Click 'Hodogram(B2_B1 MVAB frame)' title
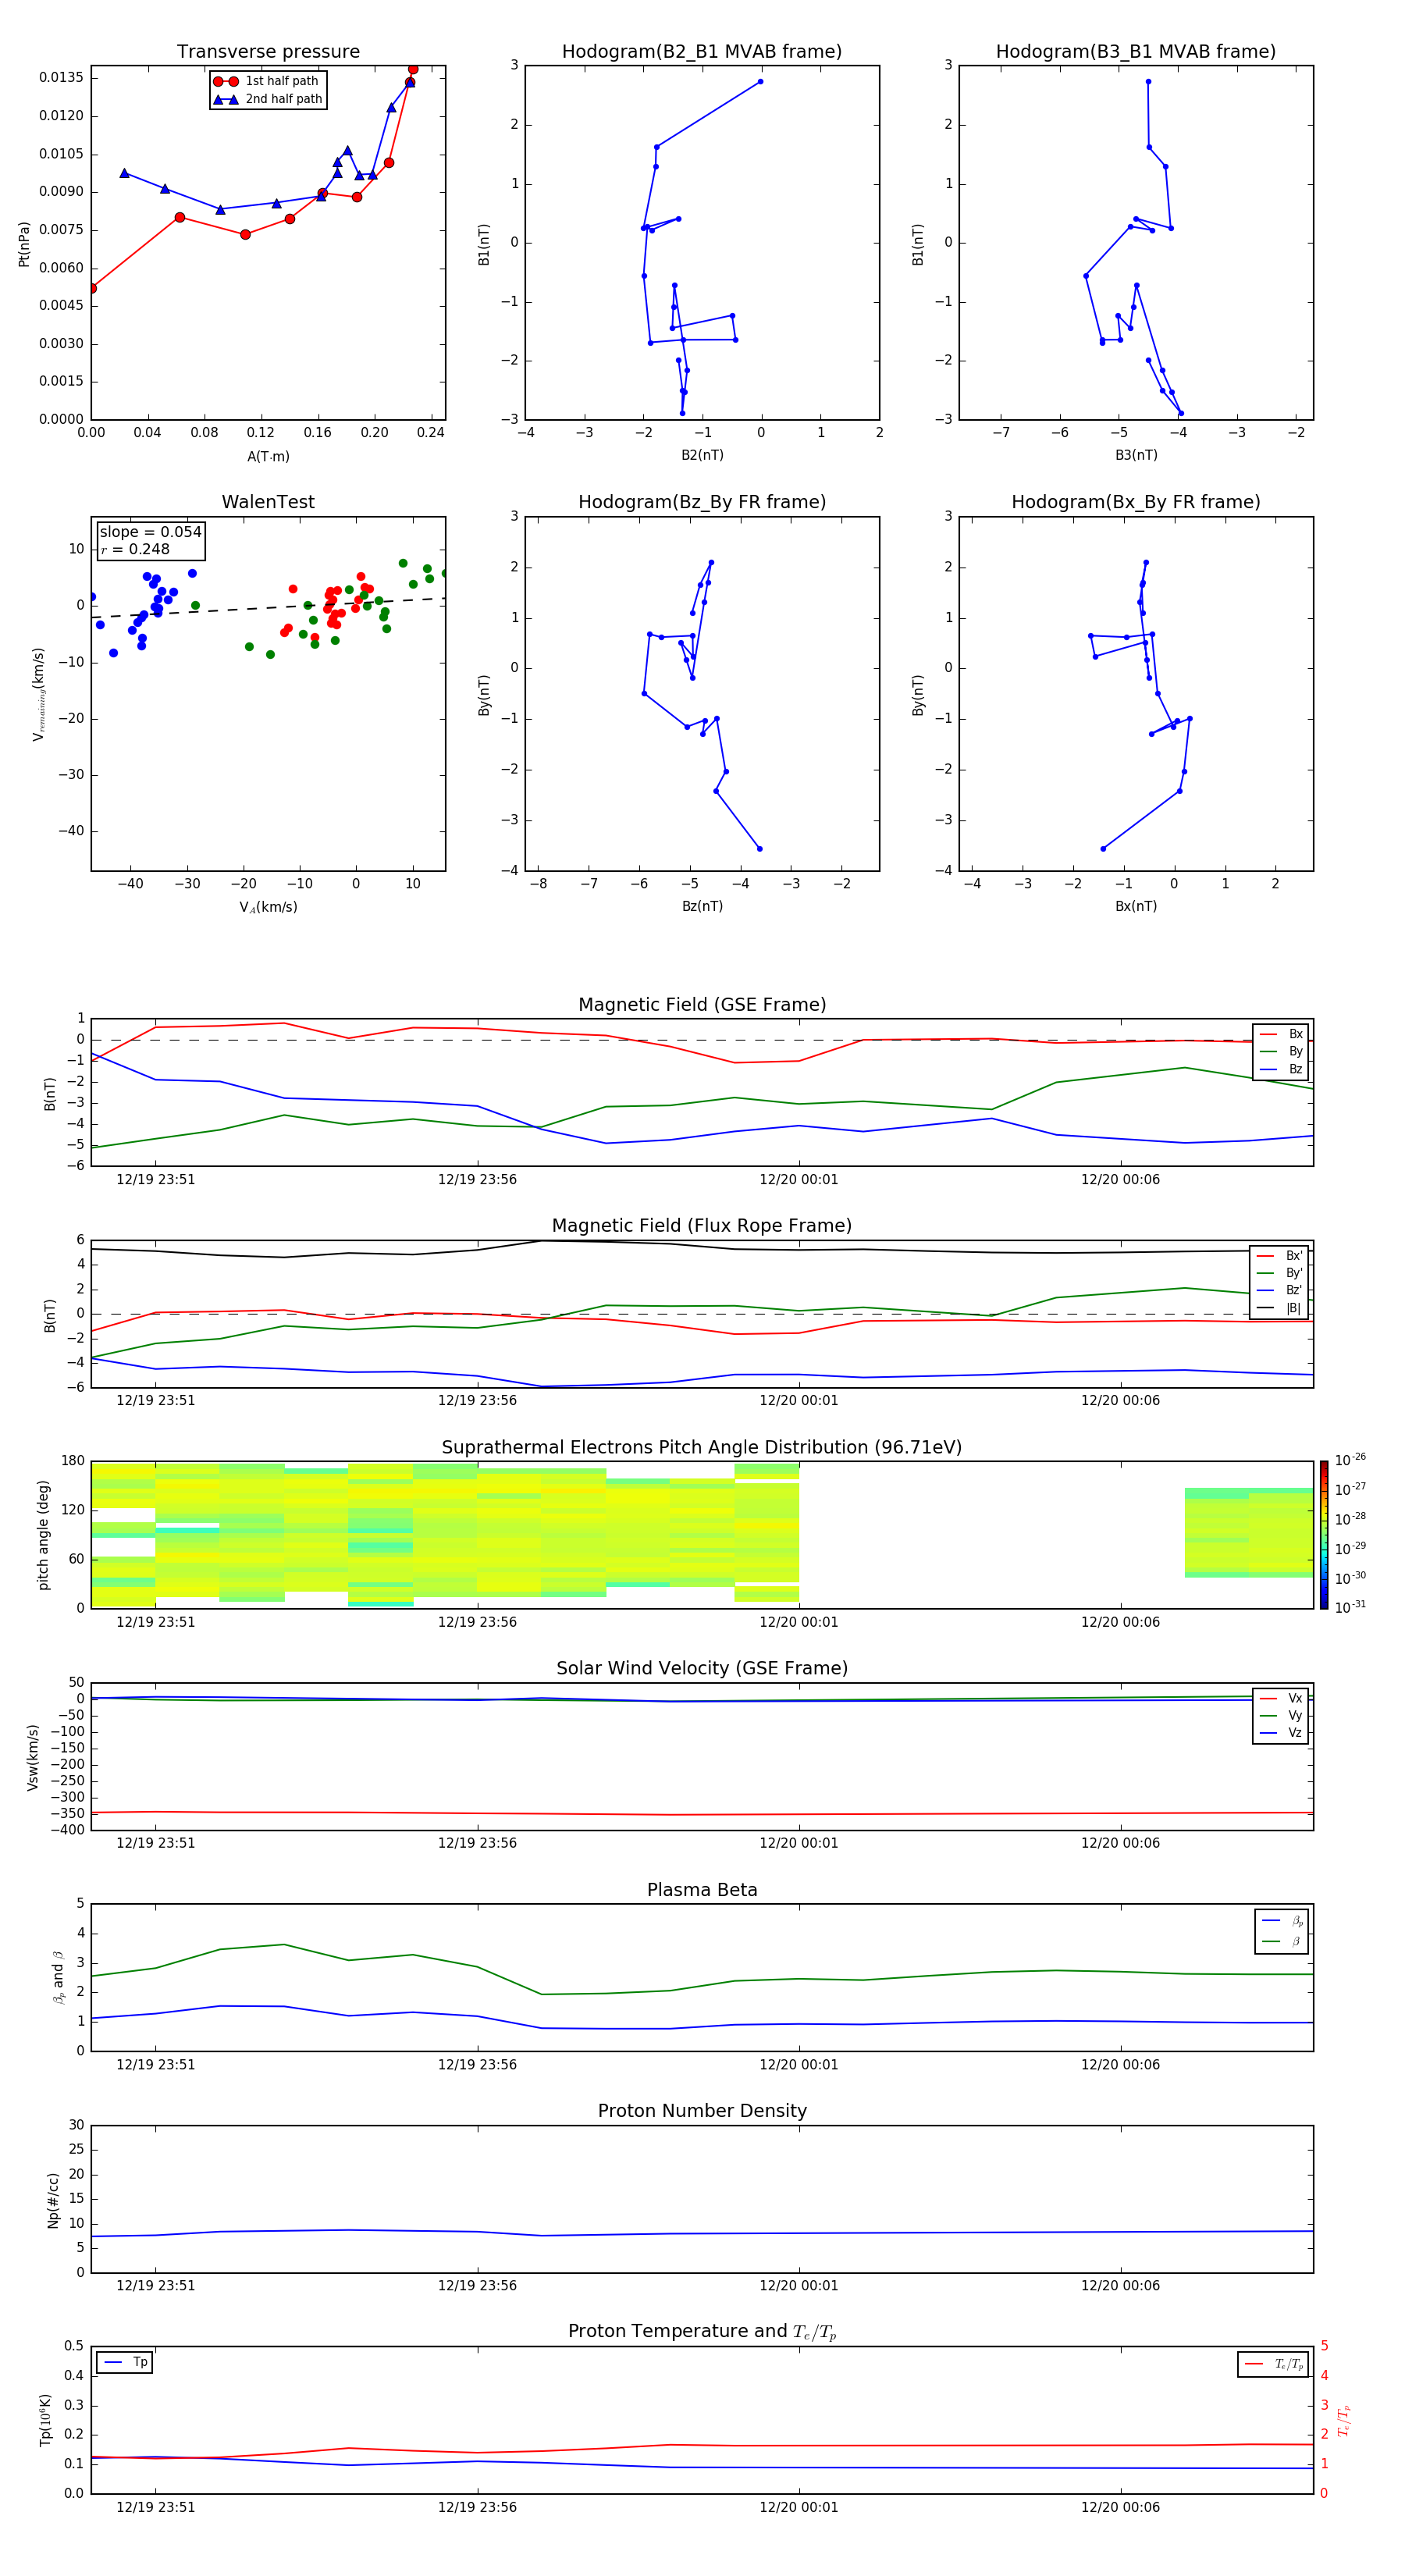 coord(702,52)
